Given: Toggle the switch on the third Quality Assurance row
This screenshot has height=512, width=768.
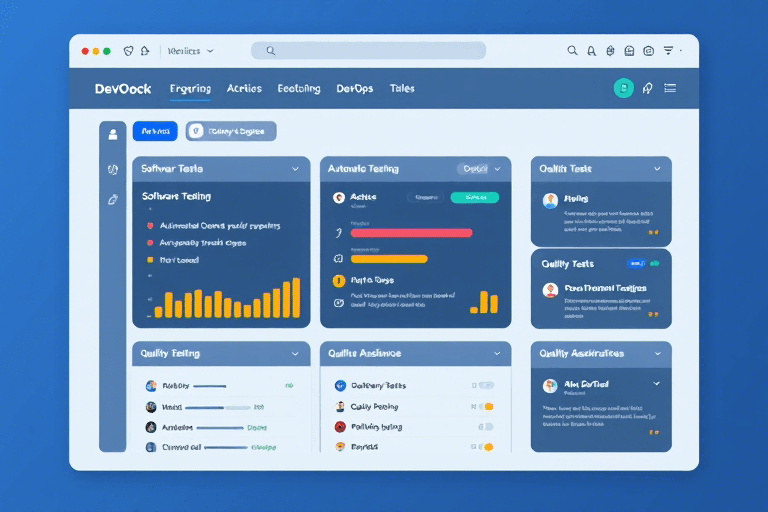Looking at the screenshot, I should tap(484, 427).
